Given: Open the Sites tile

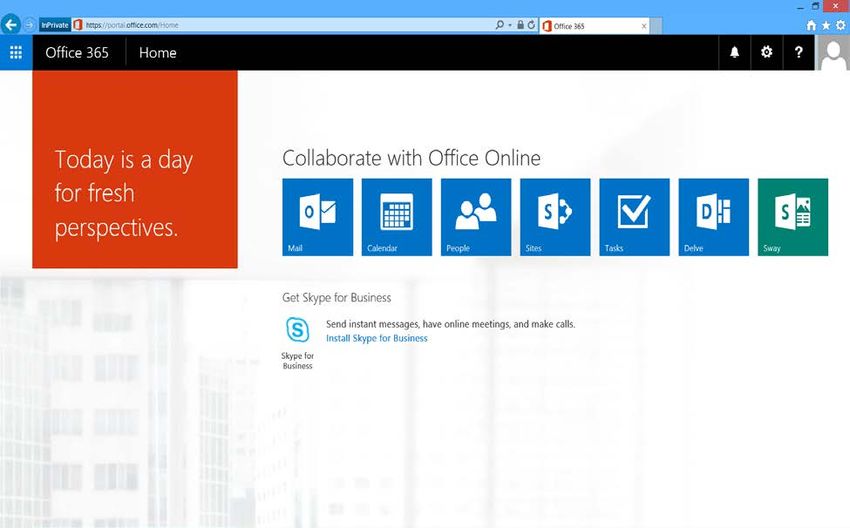Looking at the screenshot, I should tap(555, 217).
